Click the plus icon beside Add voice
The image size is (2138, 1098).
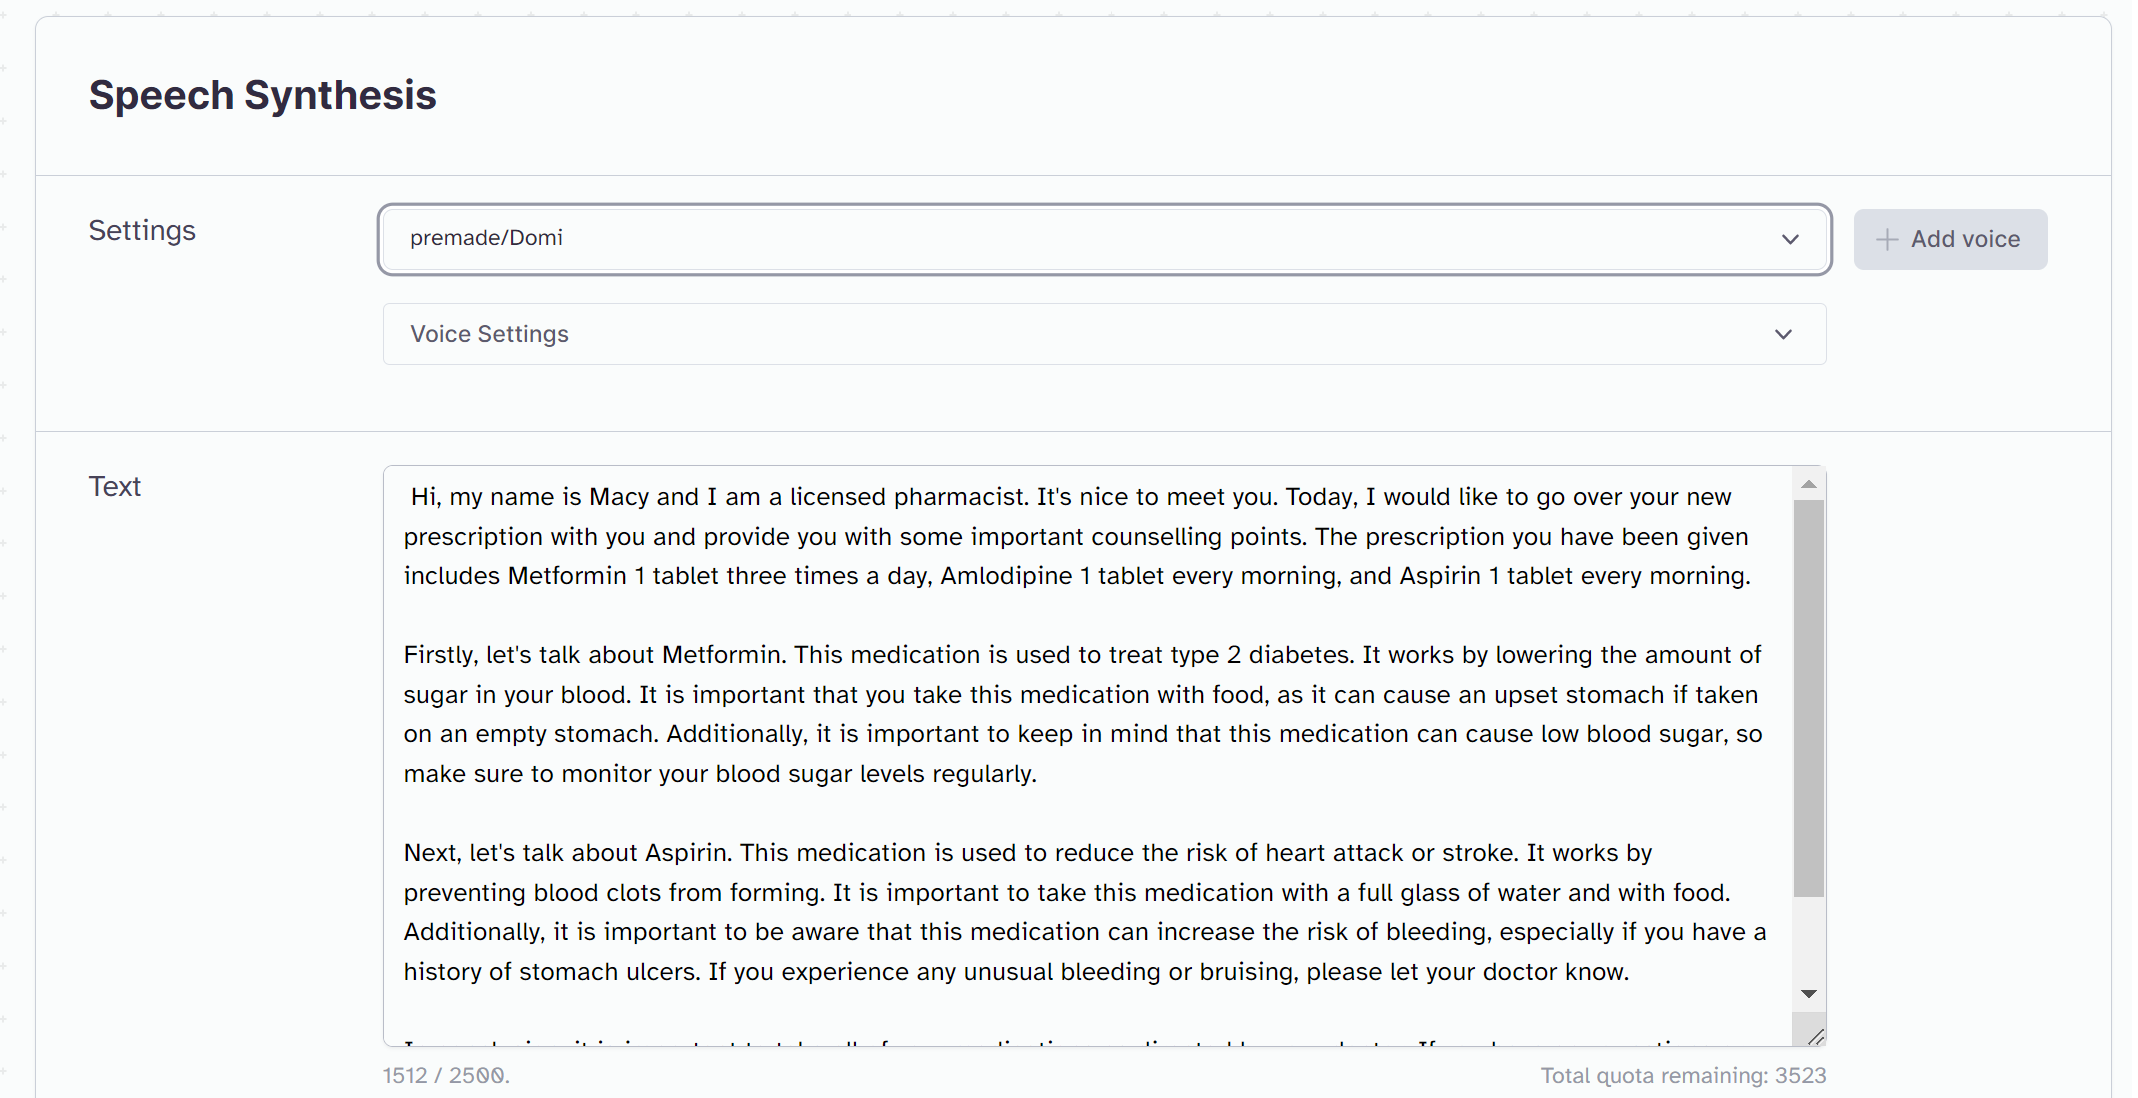click(1887, 240)
